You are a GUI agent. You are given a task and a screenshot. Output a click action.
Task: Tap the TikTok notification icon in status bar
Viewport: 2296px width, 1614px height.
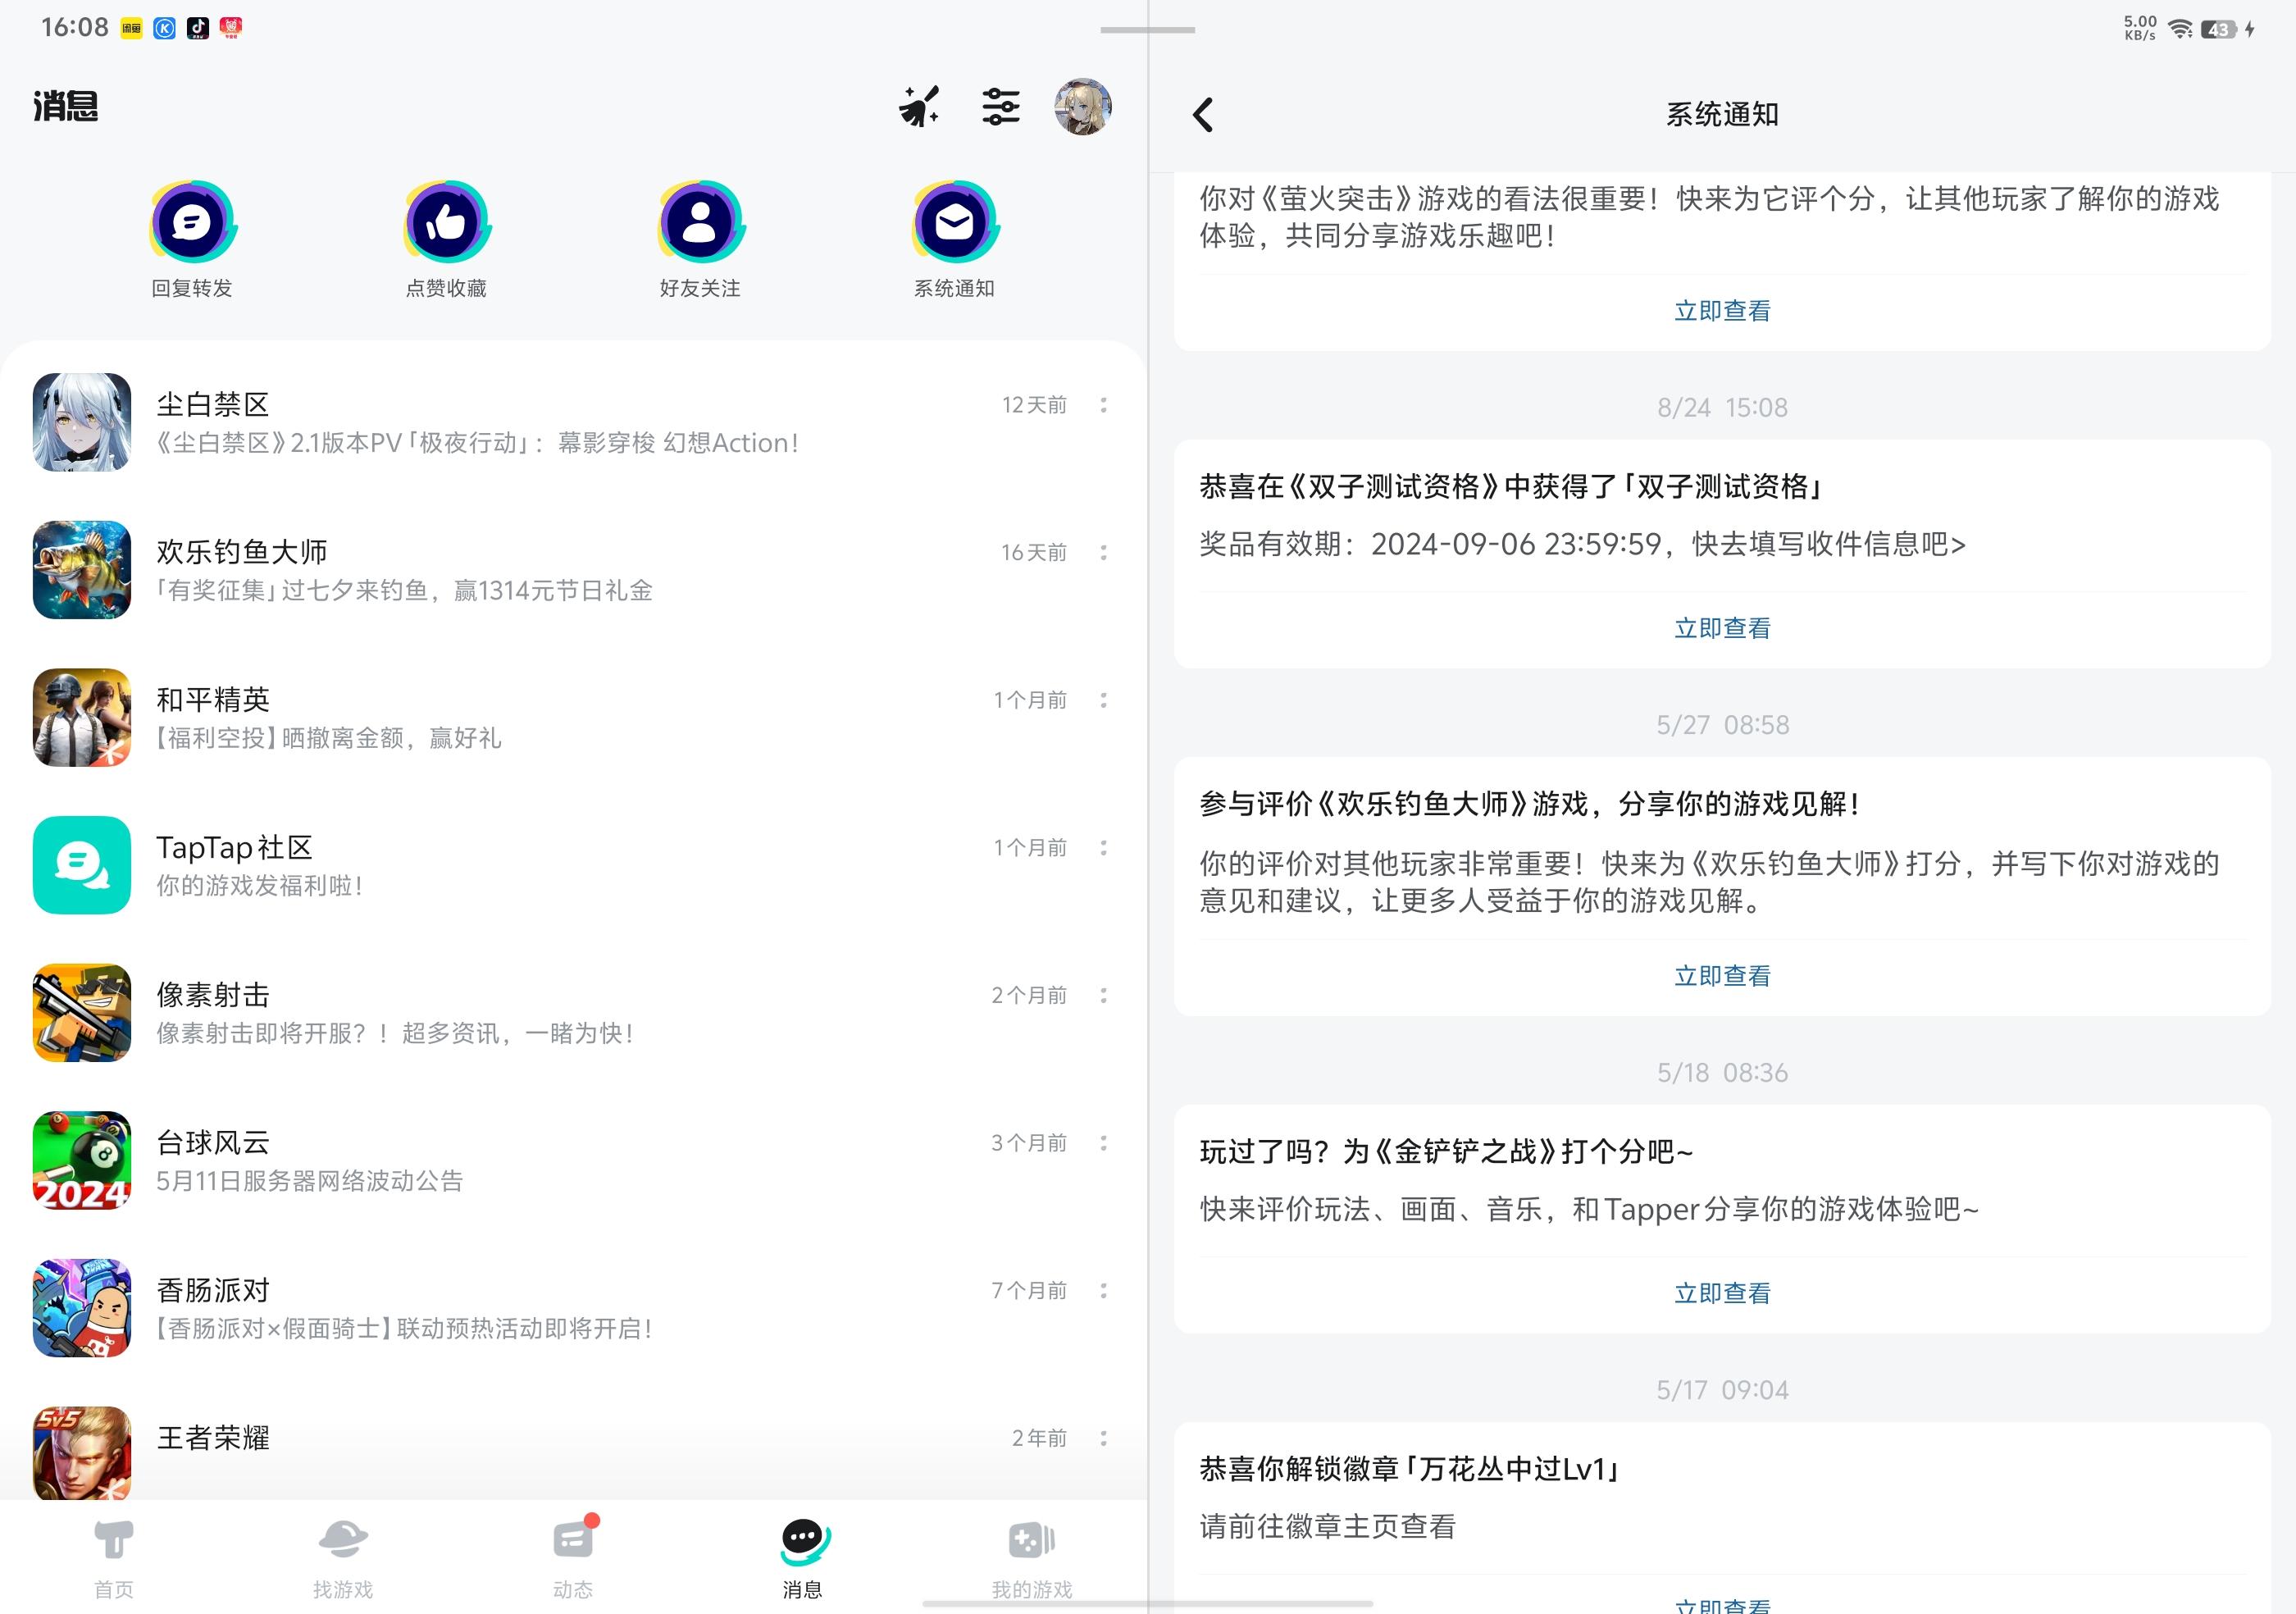198,28
